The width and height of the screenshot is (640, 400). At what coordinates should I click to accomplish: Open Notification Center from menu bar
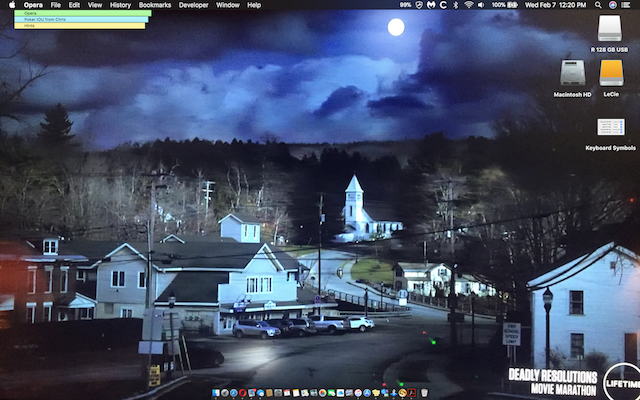pos(625,5)
